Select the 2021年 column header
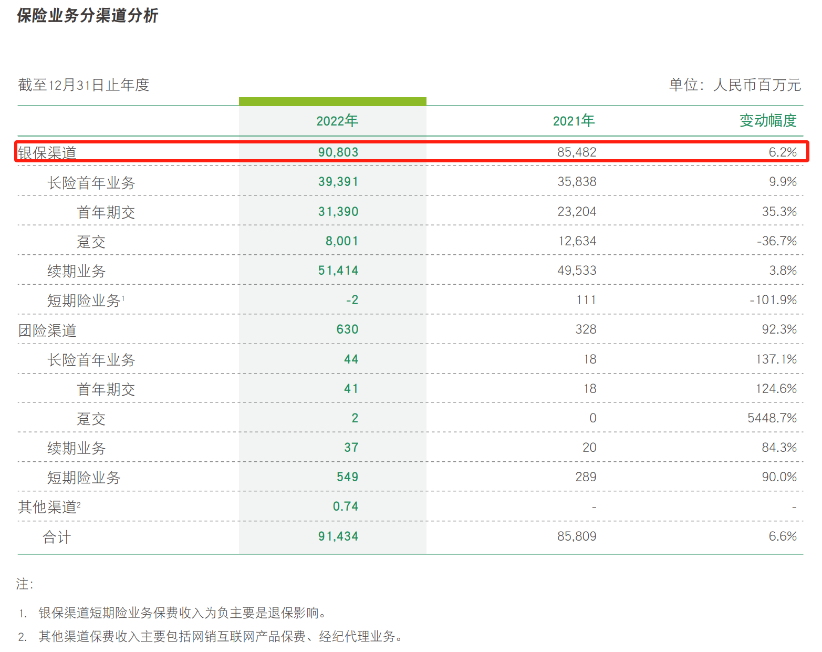822x652 pixels. tap(573, 120)
